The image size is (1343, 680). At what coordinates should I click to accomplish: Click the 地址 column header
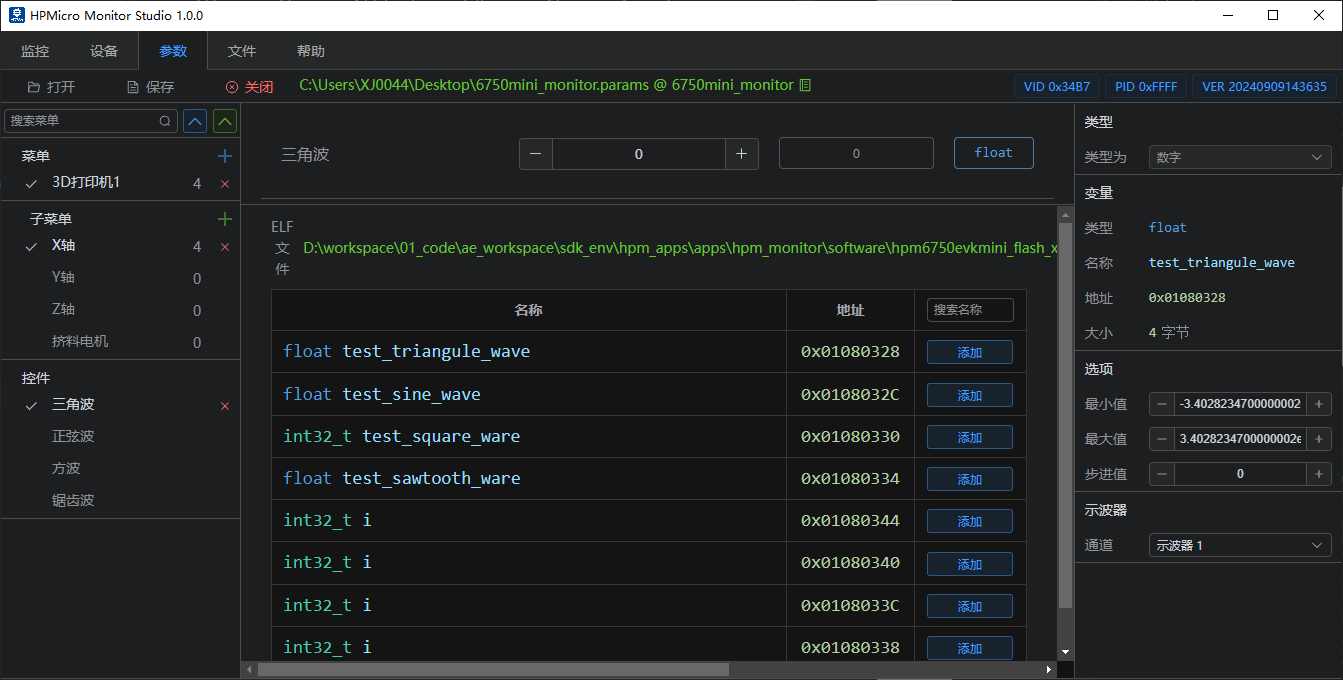coord(850,310)
